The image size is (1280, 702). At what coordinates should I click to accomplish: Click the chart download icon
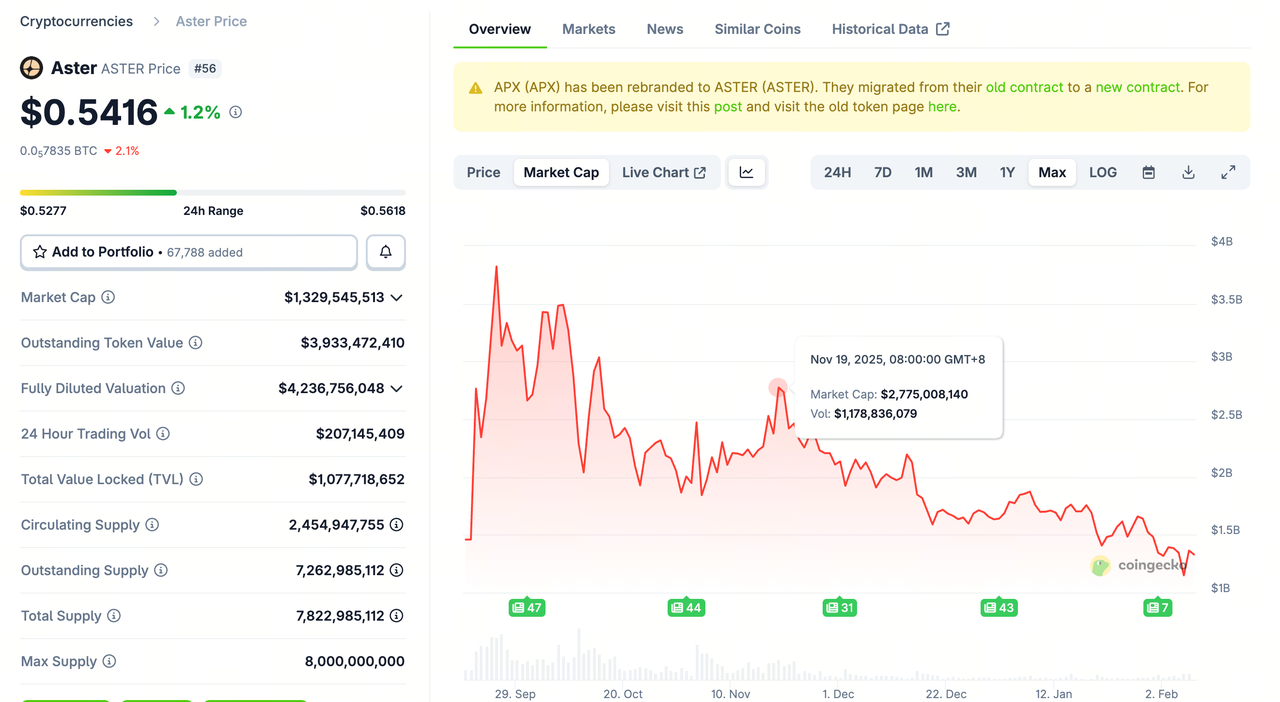pyautogui.click(x=1188, y=172)
